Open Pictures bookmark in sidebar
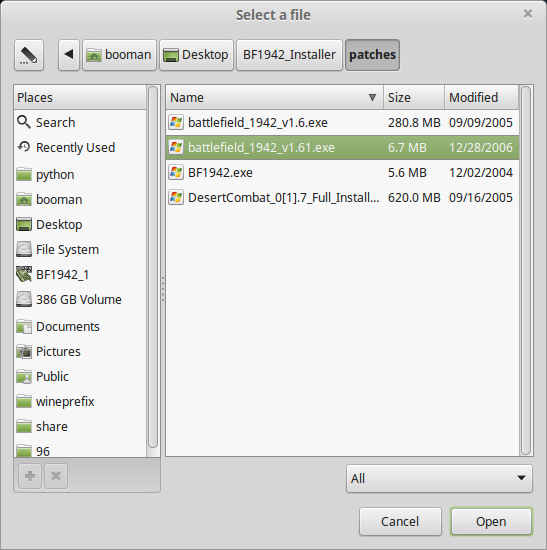Screen dimensions: 547x550 (80, 351)
